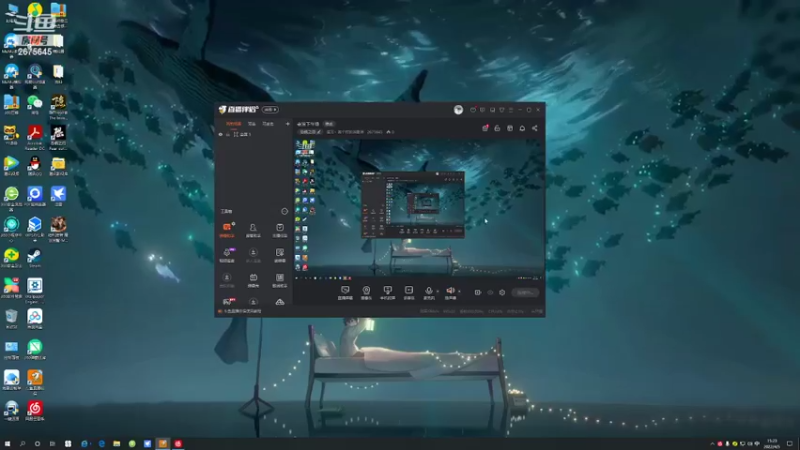
Task: Share the stream via the share icon
Action: pos(535,128)
